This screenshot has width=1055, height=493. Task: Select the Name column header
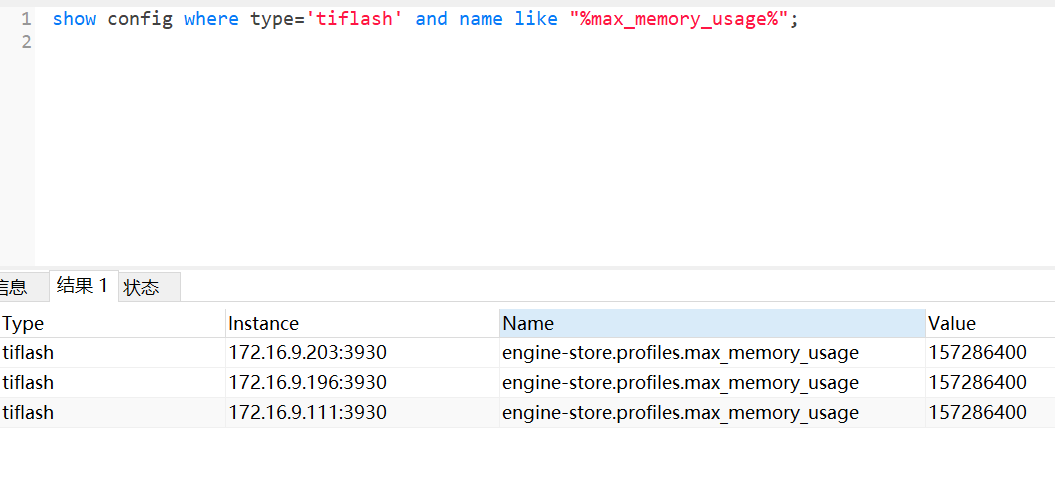coord(528,323)
